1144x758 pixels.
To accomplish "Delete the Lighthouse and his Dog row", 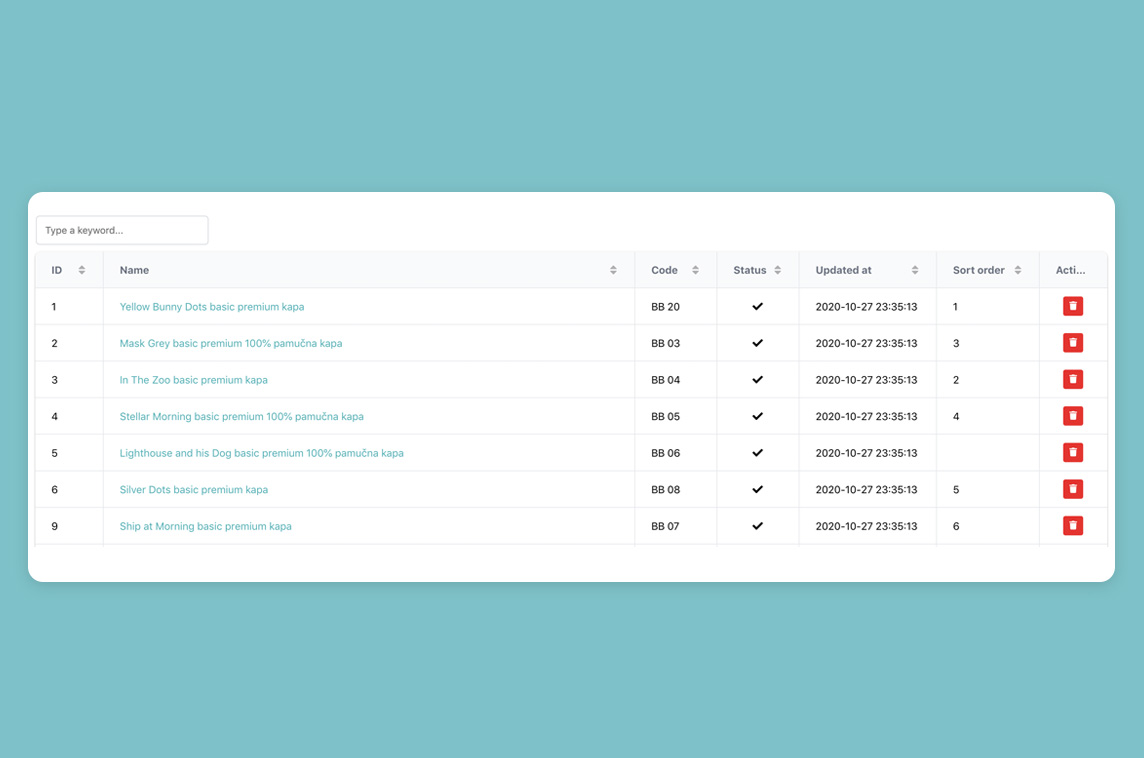I will pyautogui.click(x=1072, y=452).
